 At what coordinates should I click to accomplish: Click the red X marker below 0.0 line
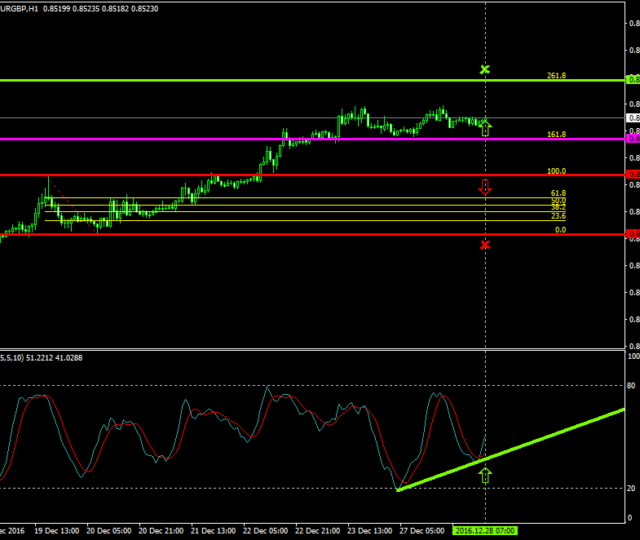coord(485,244)
